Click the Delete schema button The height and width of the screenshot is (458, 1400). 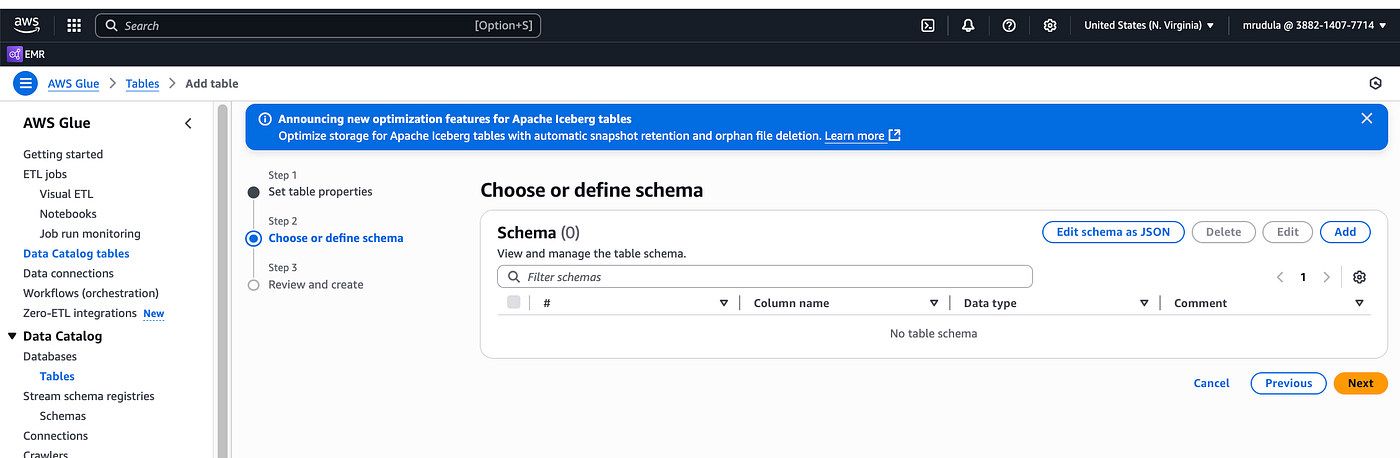pyautogui.click(x=1223, y=232)
